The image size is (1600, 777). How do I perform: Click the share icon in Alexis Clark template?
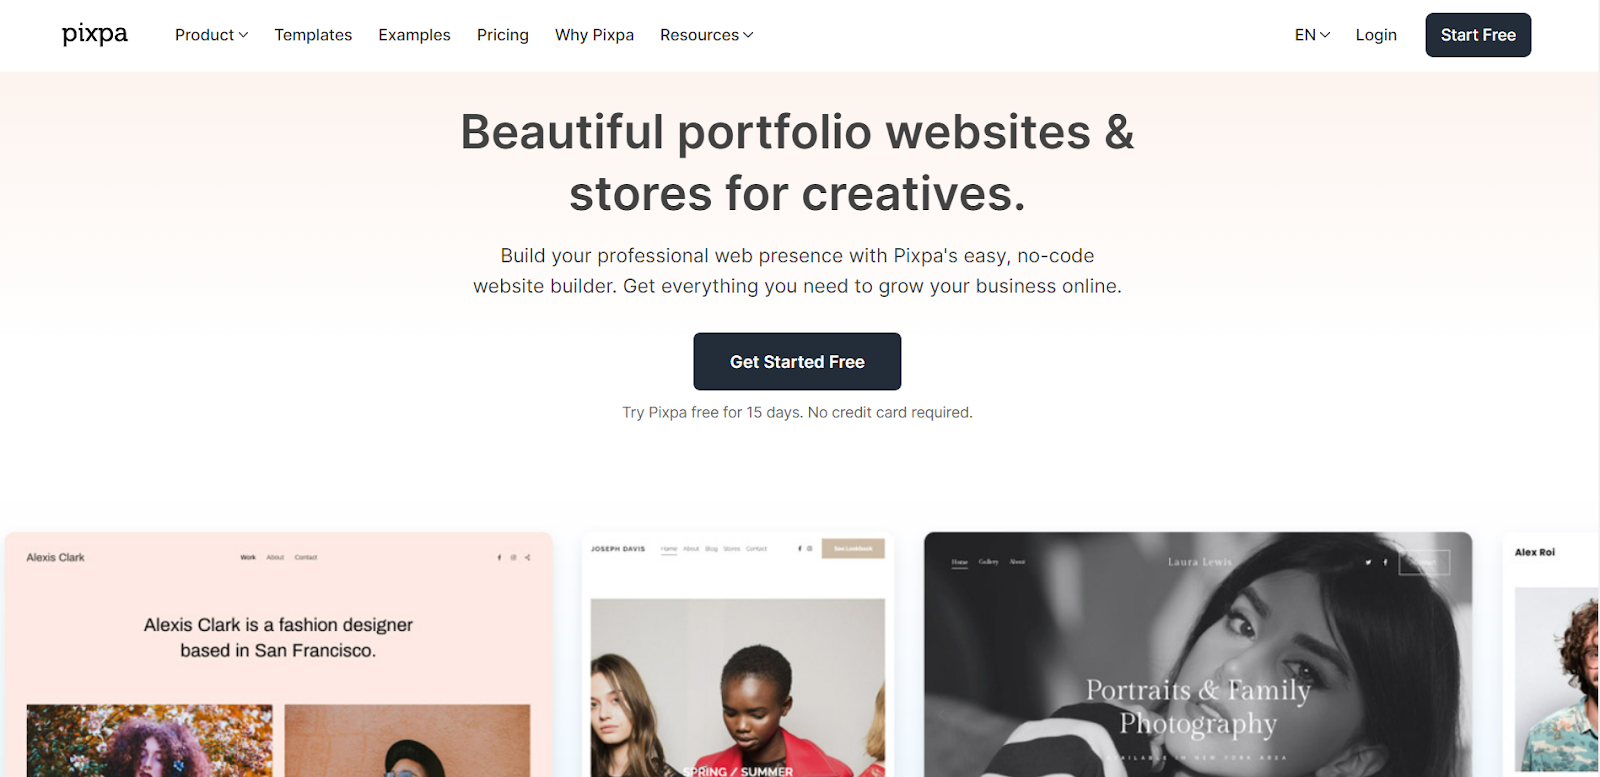[x=527, y=557]
